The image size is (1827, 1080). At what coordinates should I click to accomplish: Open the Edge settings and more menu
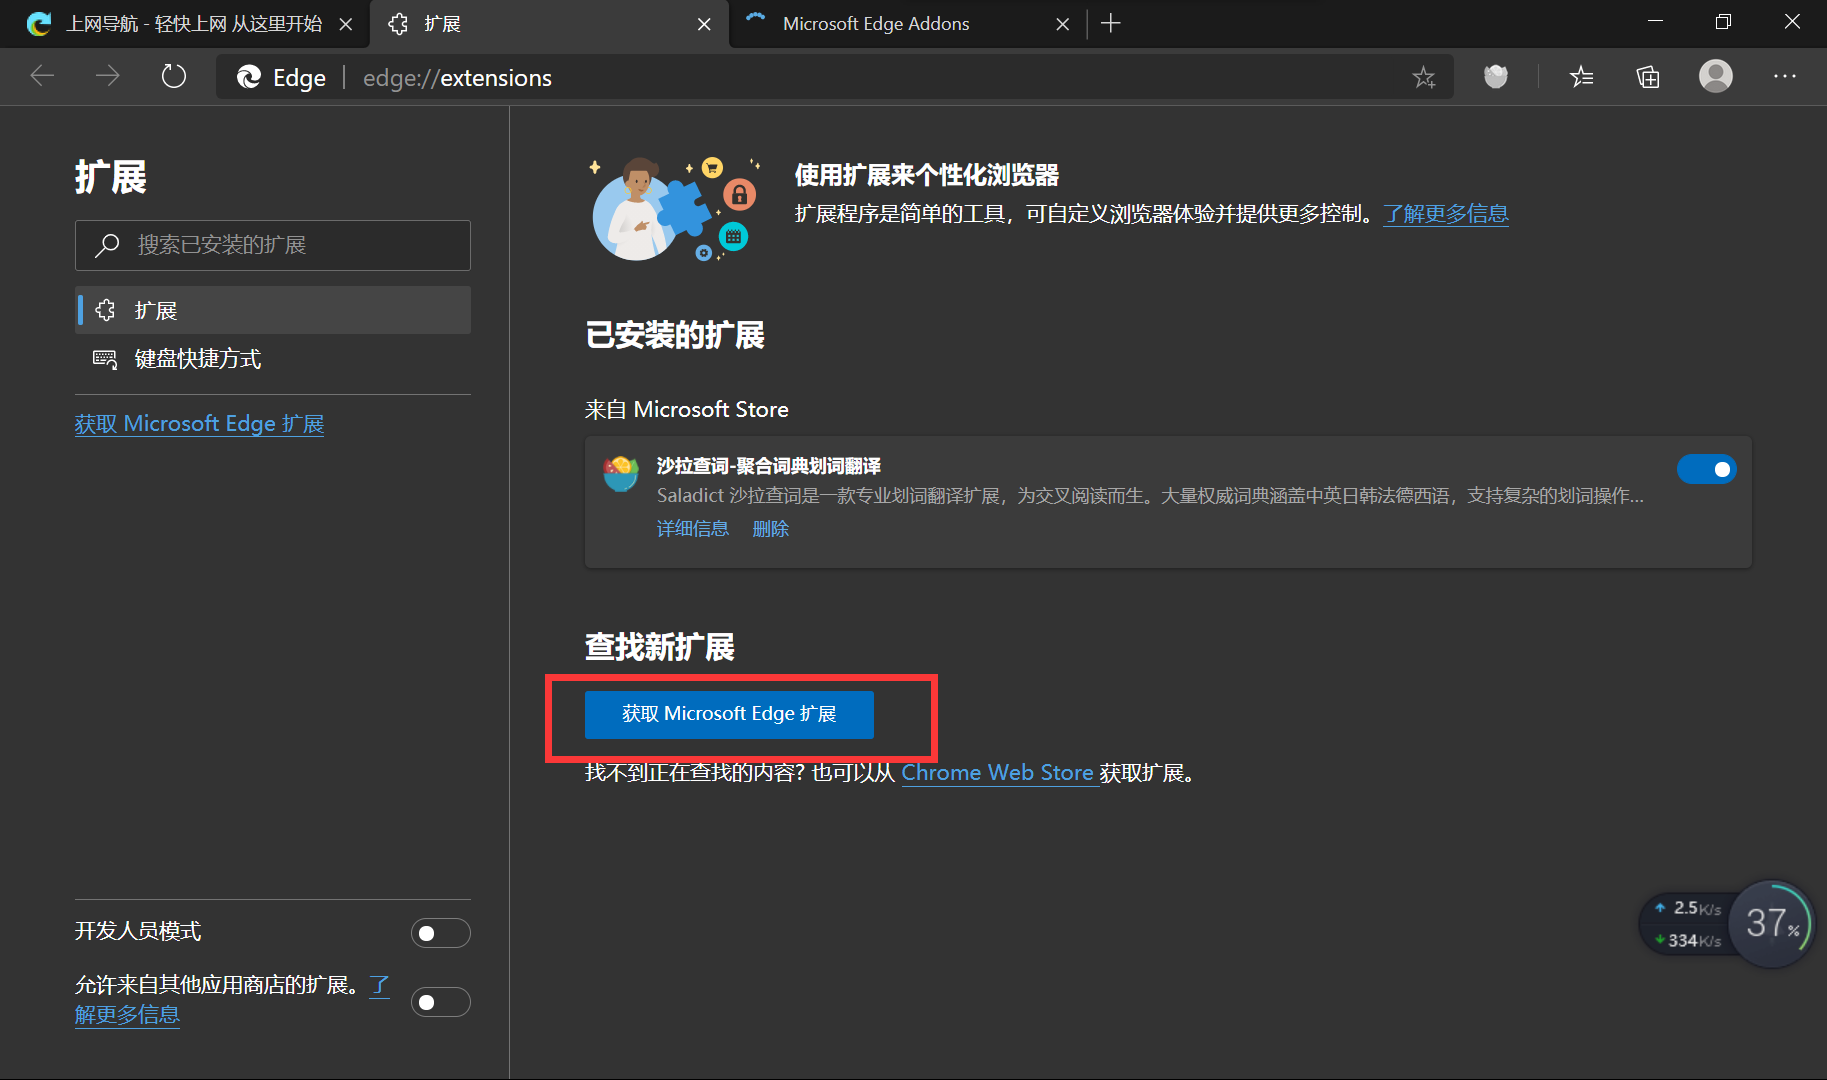tap(1785, 76)
